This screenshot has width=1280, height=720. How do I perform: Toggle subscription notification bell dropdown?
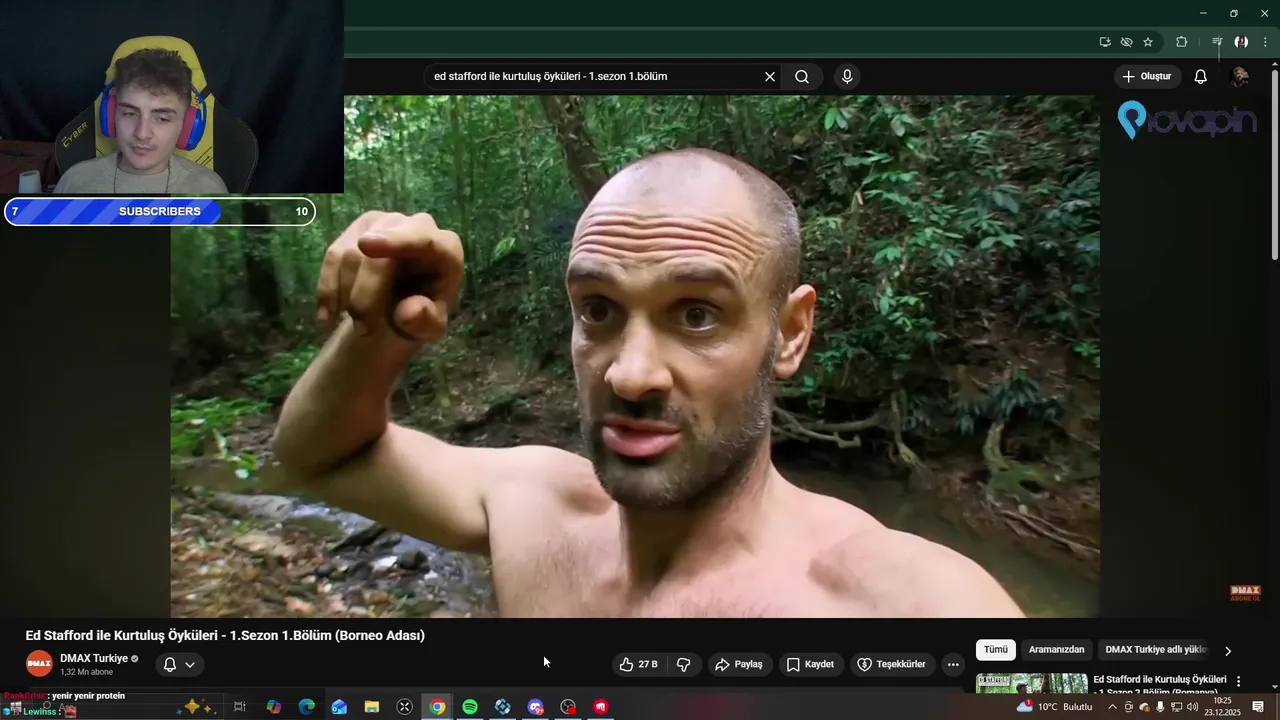click(180, 664)
